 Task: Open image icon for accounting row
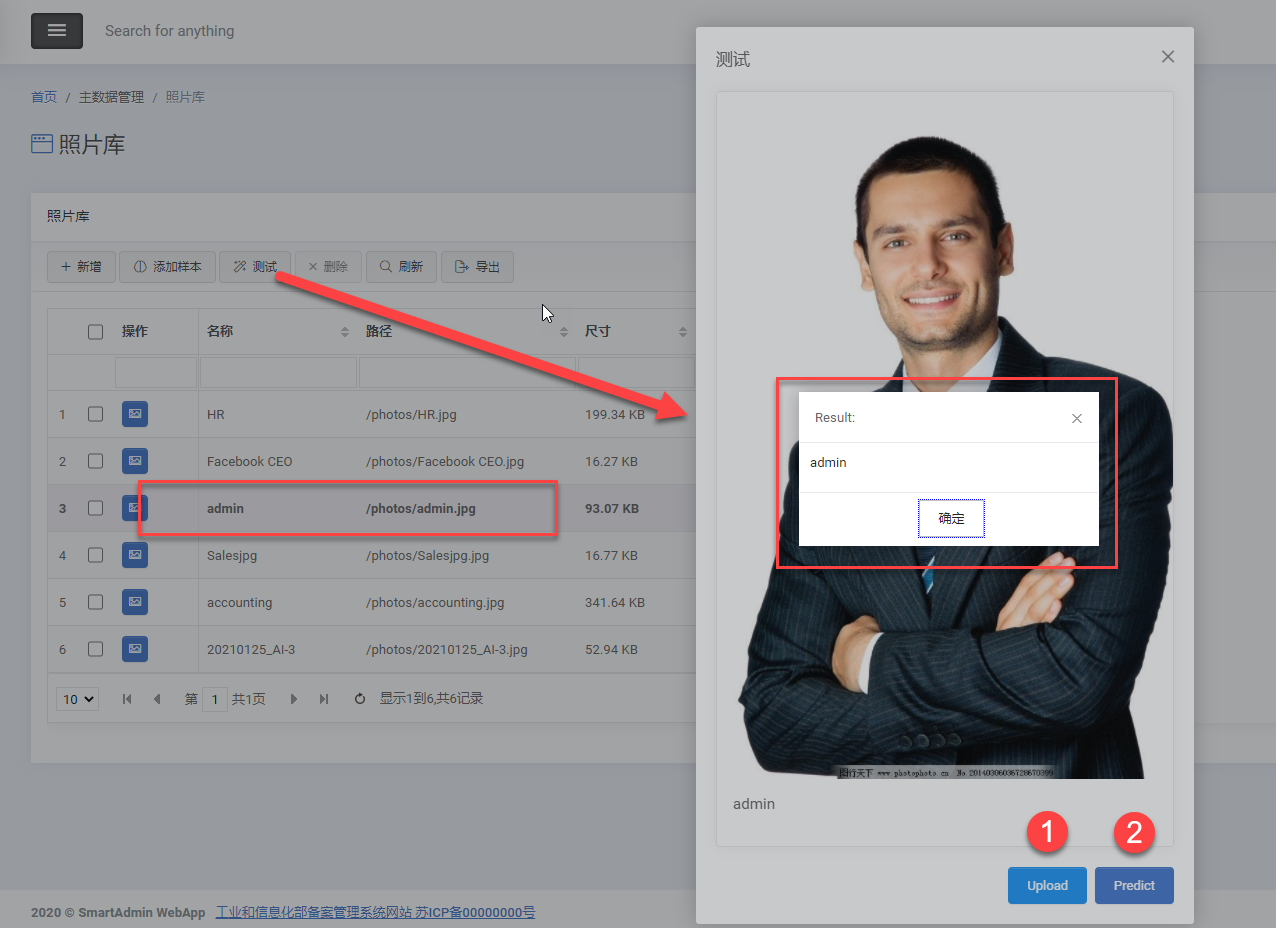coord(135,602)
